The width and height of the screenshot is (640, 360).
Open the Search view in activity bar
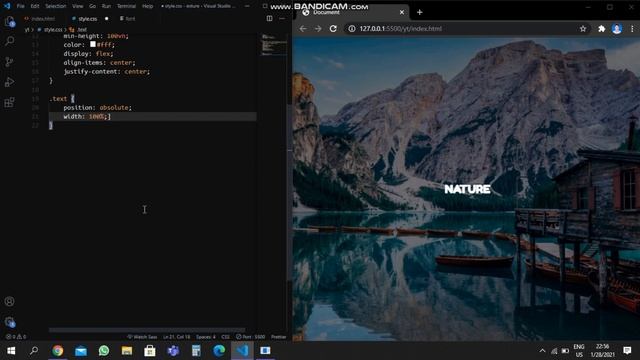pos(9,41)
